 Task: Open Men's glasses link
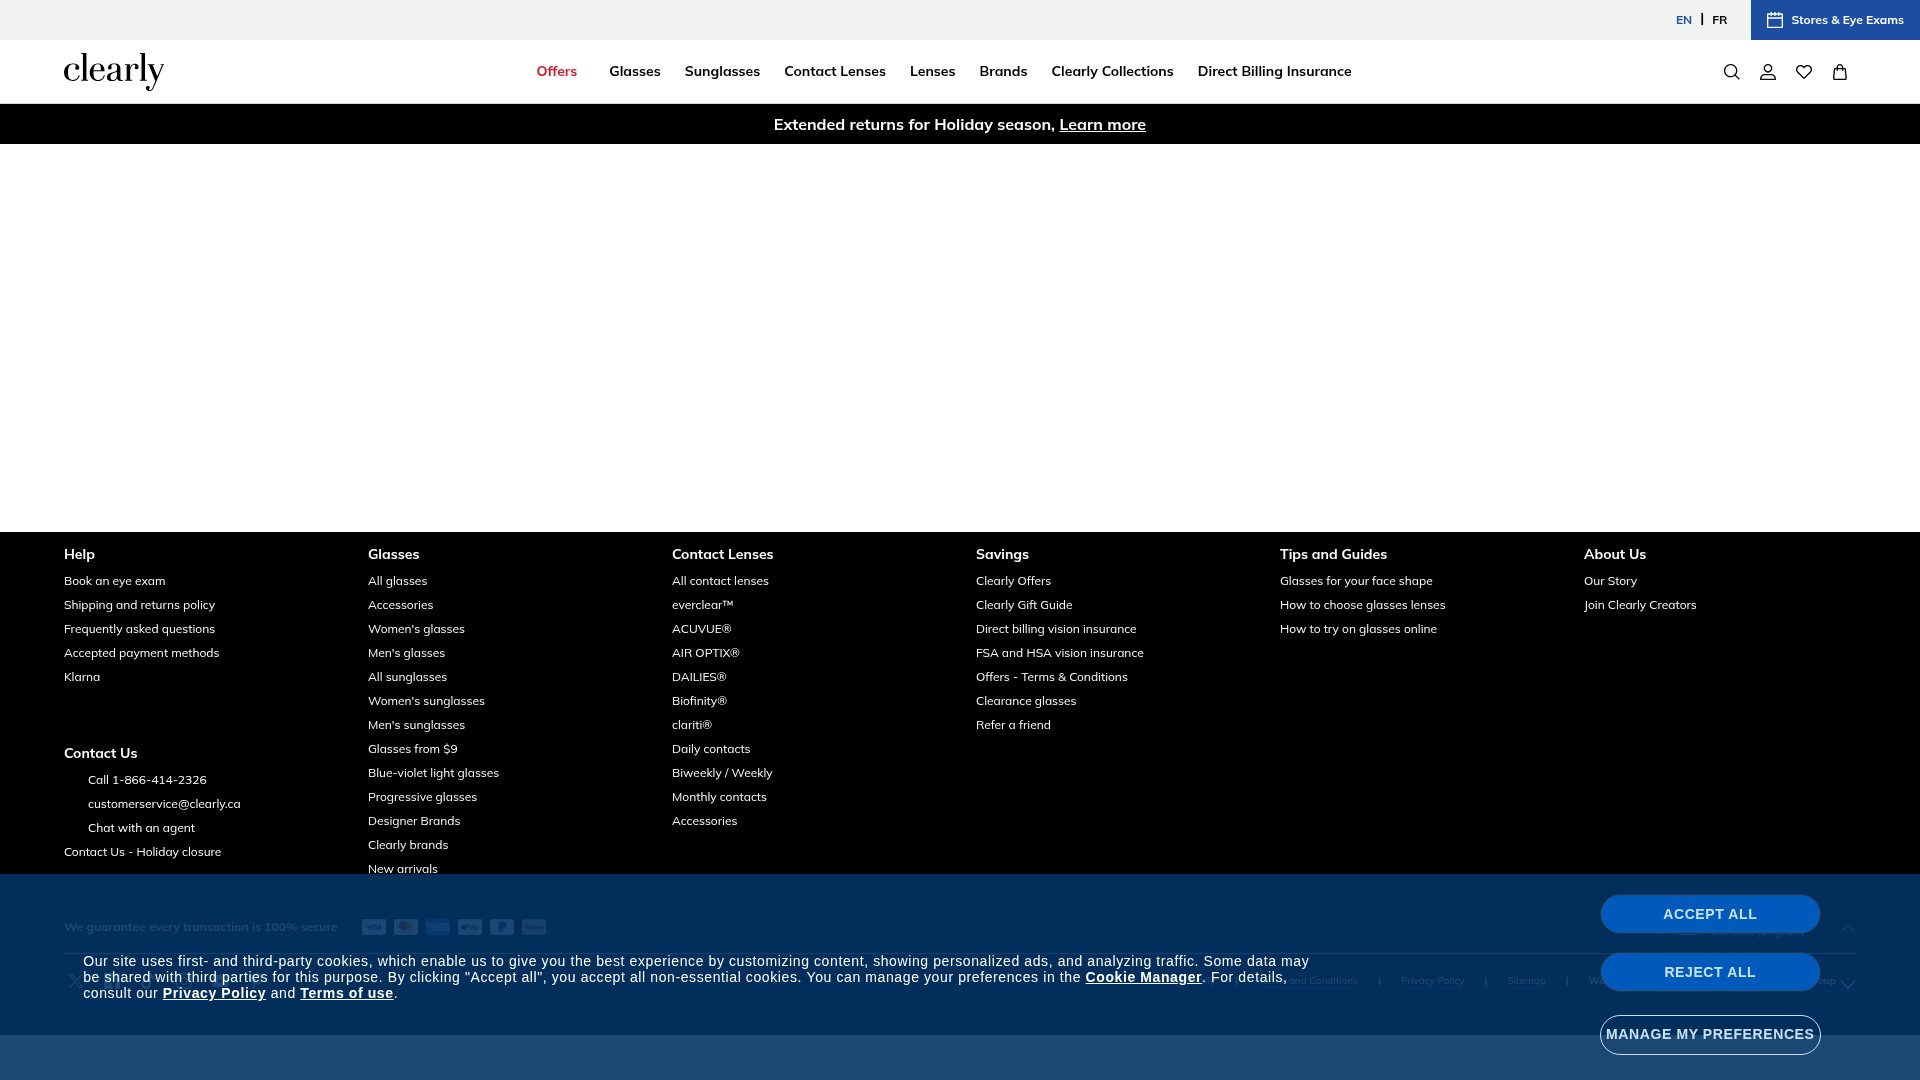tap(407, 653)
